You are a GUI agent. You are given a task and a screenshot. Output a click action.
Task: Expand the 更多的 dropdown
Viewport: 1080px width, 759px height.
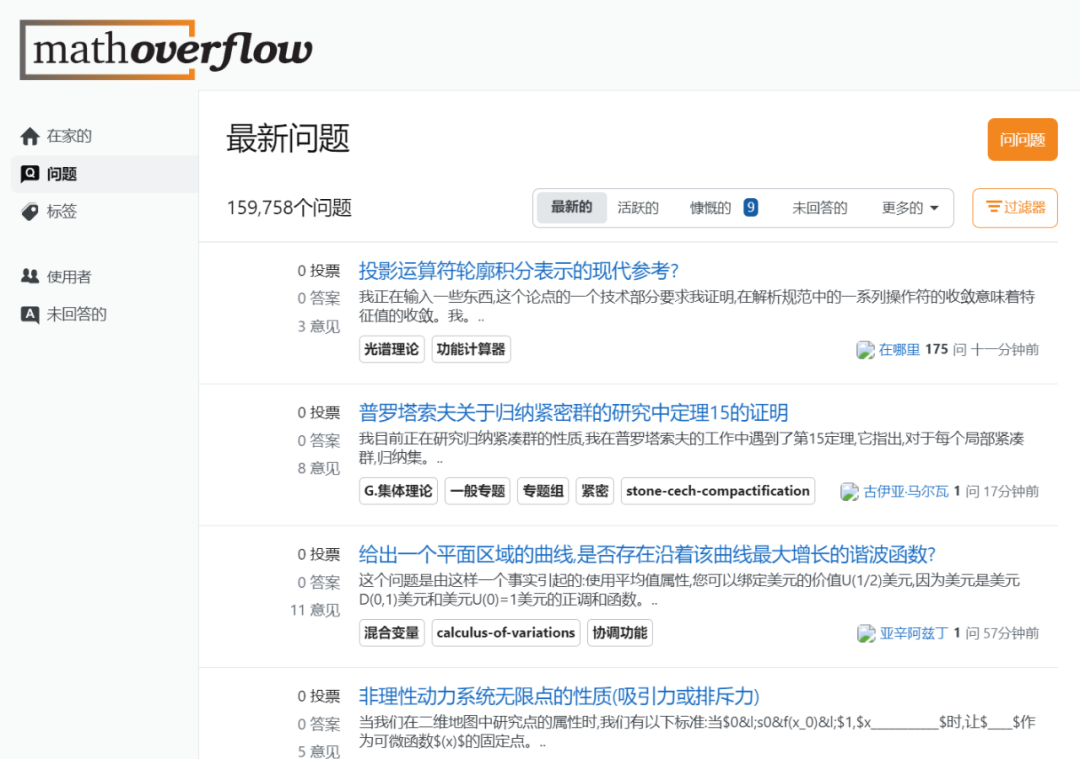click(x=910, y=207)
